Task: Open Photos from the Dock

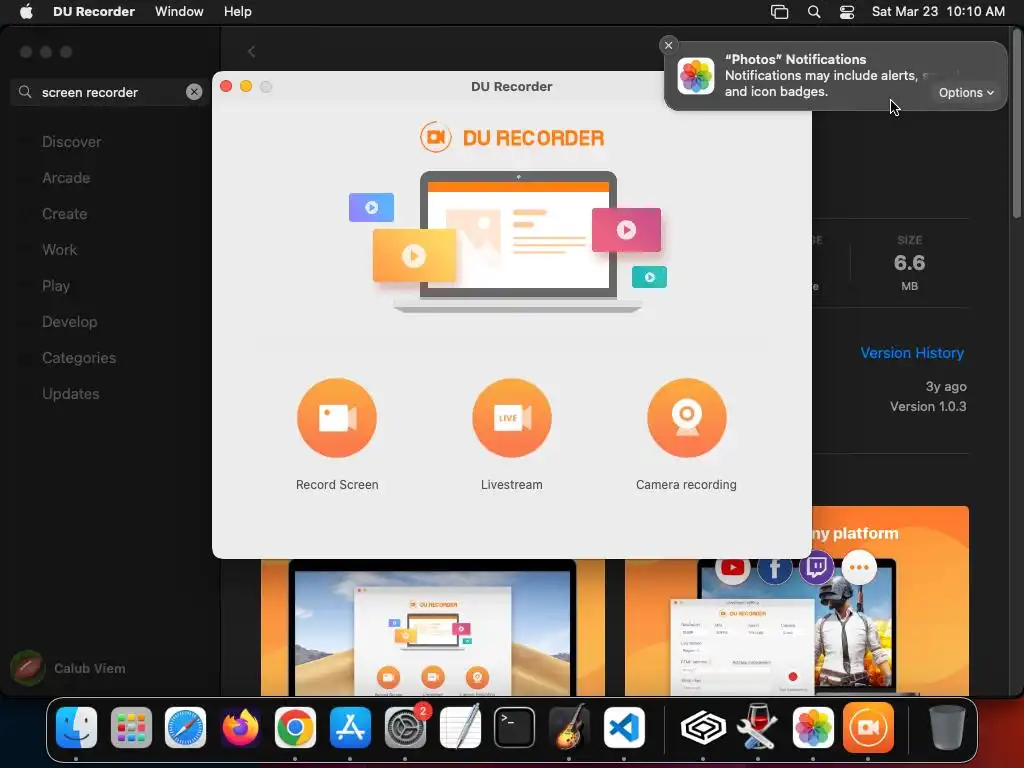Action: point(813,727)
